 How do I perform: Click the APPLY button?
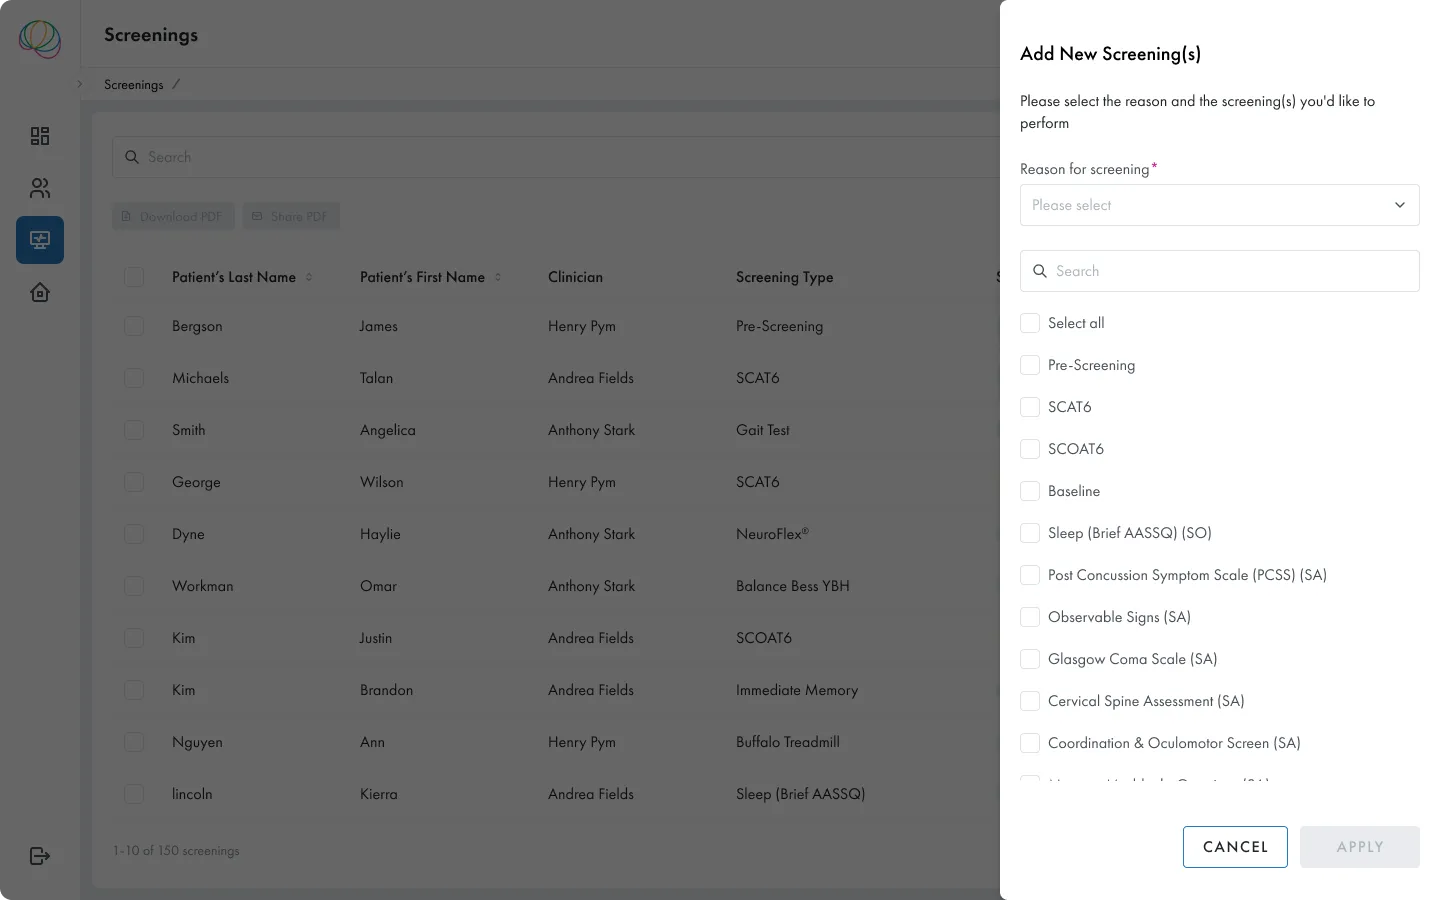1360,847
